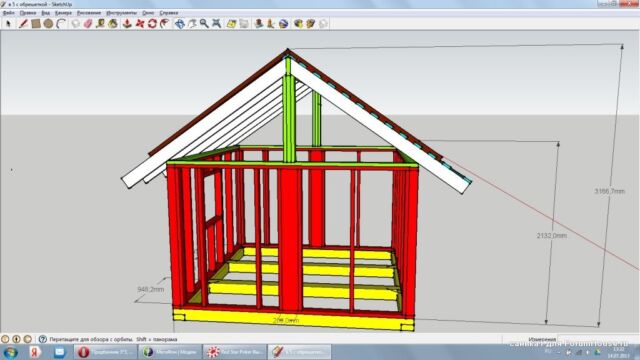Screen dimensions: 640x360
Task: Choose the Select arrow tool
Action: click(8, 24)
